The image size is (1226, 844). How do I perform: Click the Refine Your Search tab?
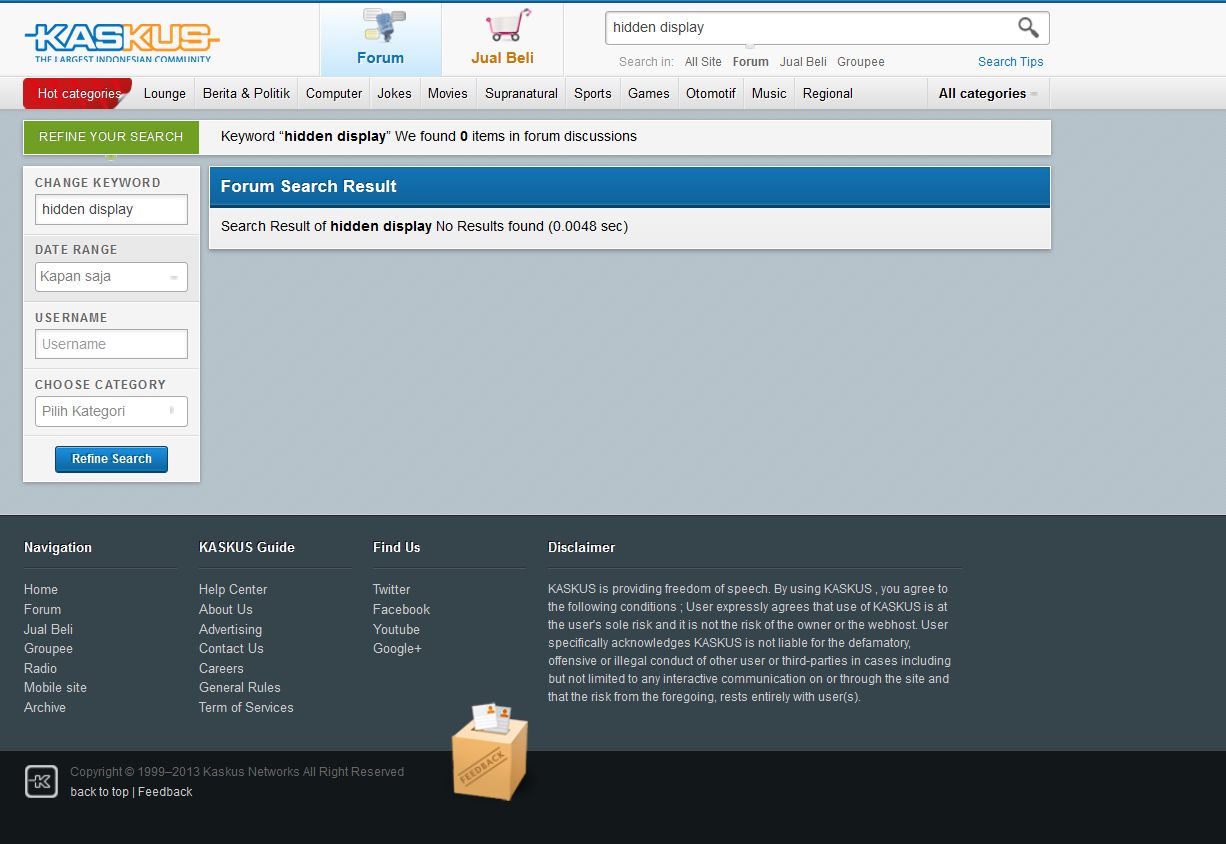coord(111,137)
